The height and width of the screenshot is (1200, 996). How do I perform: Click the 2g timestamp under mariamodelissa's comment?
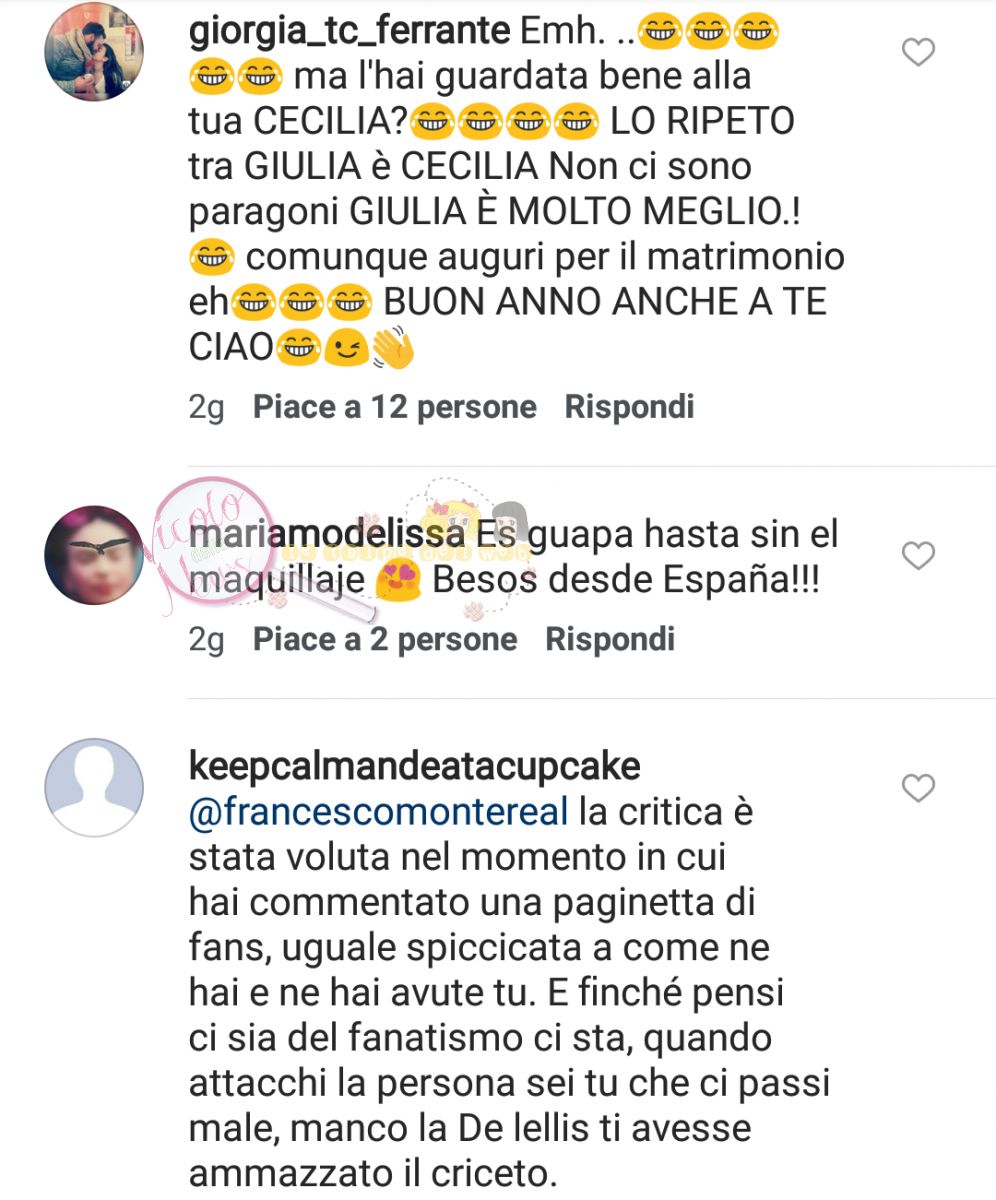pos(207,641)
